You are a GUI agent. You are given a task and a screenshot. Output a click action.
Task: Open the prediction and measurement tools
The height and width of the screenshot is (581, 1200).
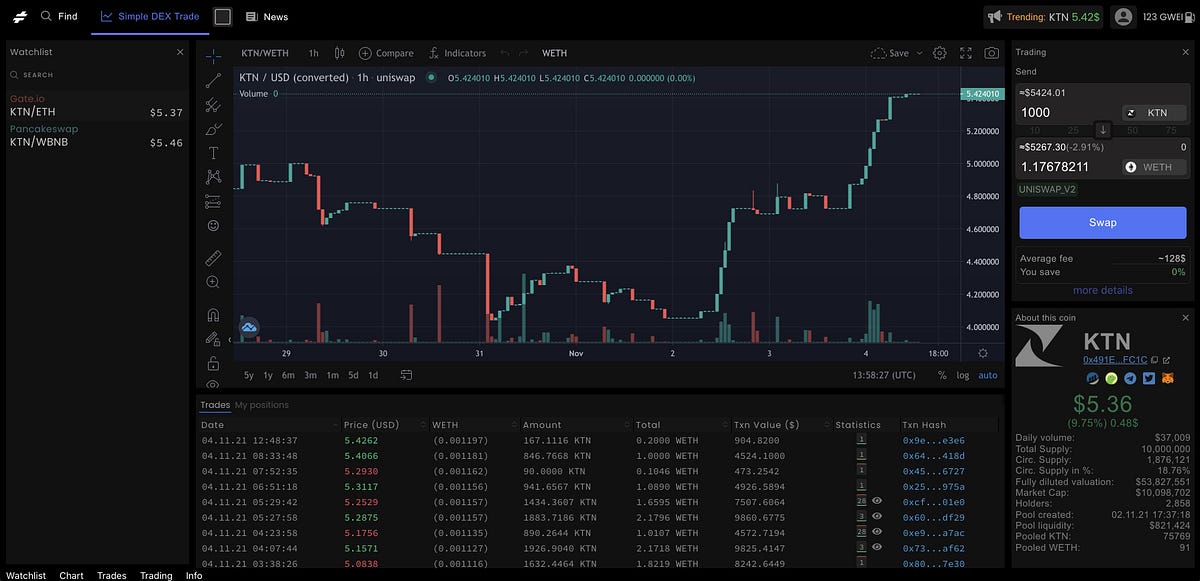[x=213, y=202]
